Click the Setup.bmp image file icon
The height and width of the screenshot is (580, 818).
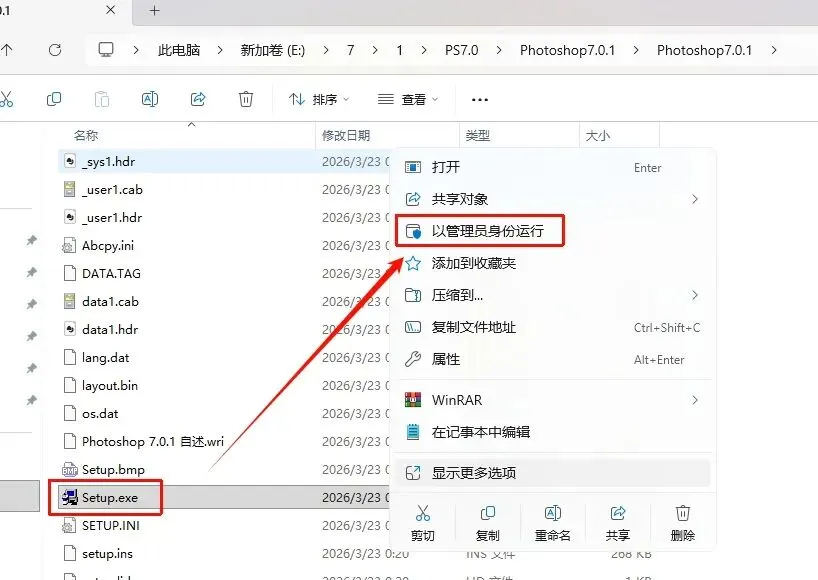point(69,469)
